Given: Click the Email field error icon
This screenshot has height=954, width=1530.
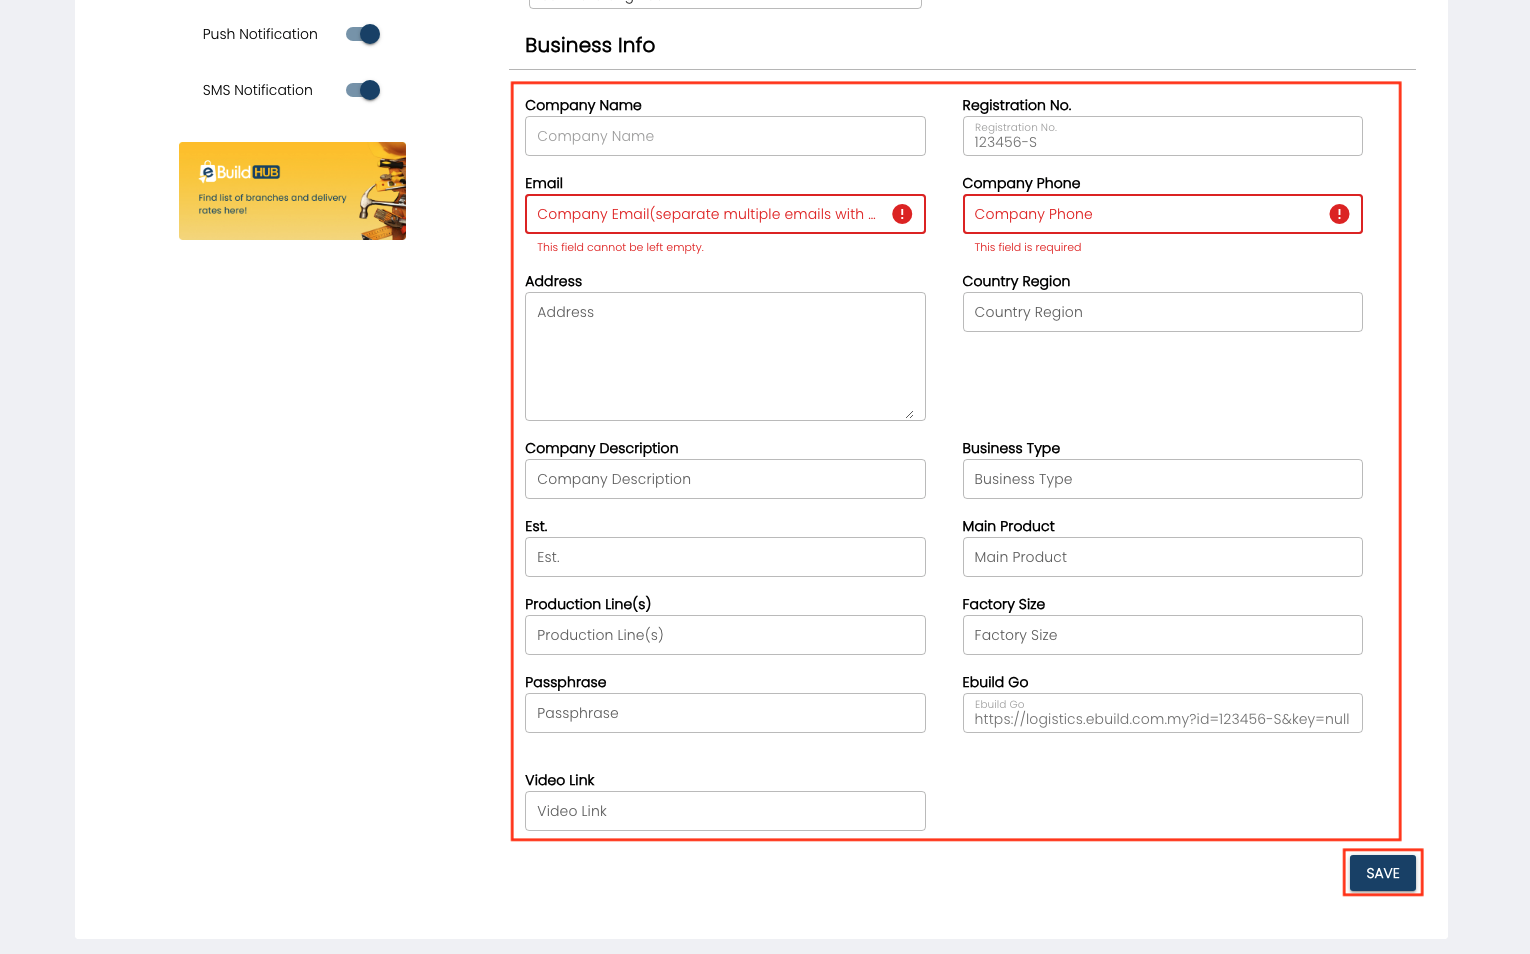Looking at the screenshot, I should (902, 214).
